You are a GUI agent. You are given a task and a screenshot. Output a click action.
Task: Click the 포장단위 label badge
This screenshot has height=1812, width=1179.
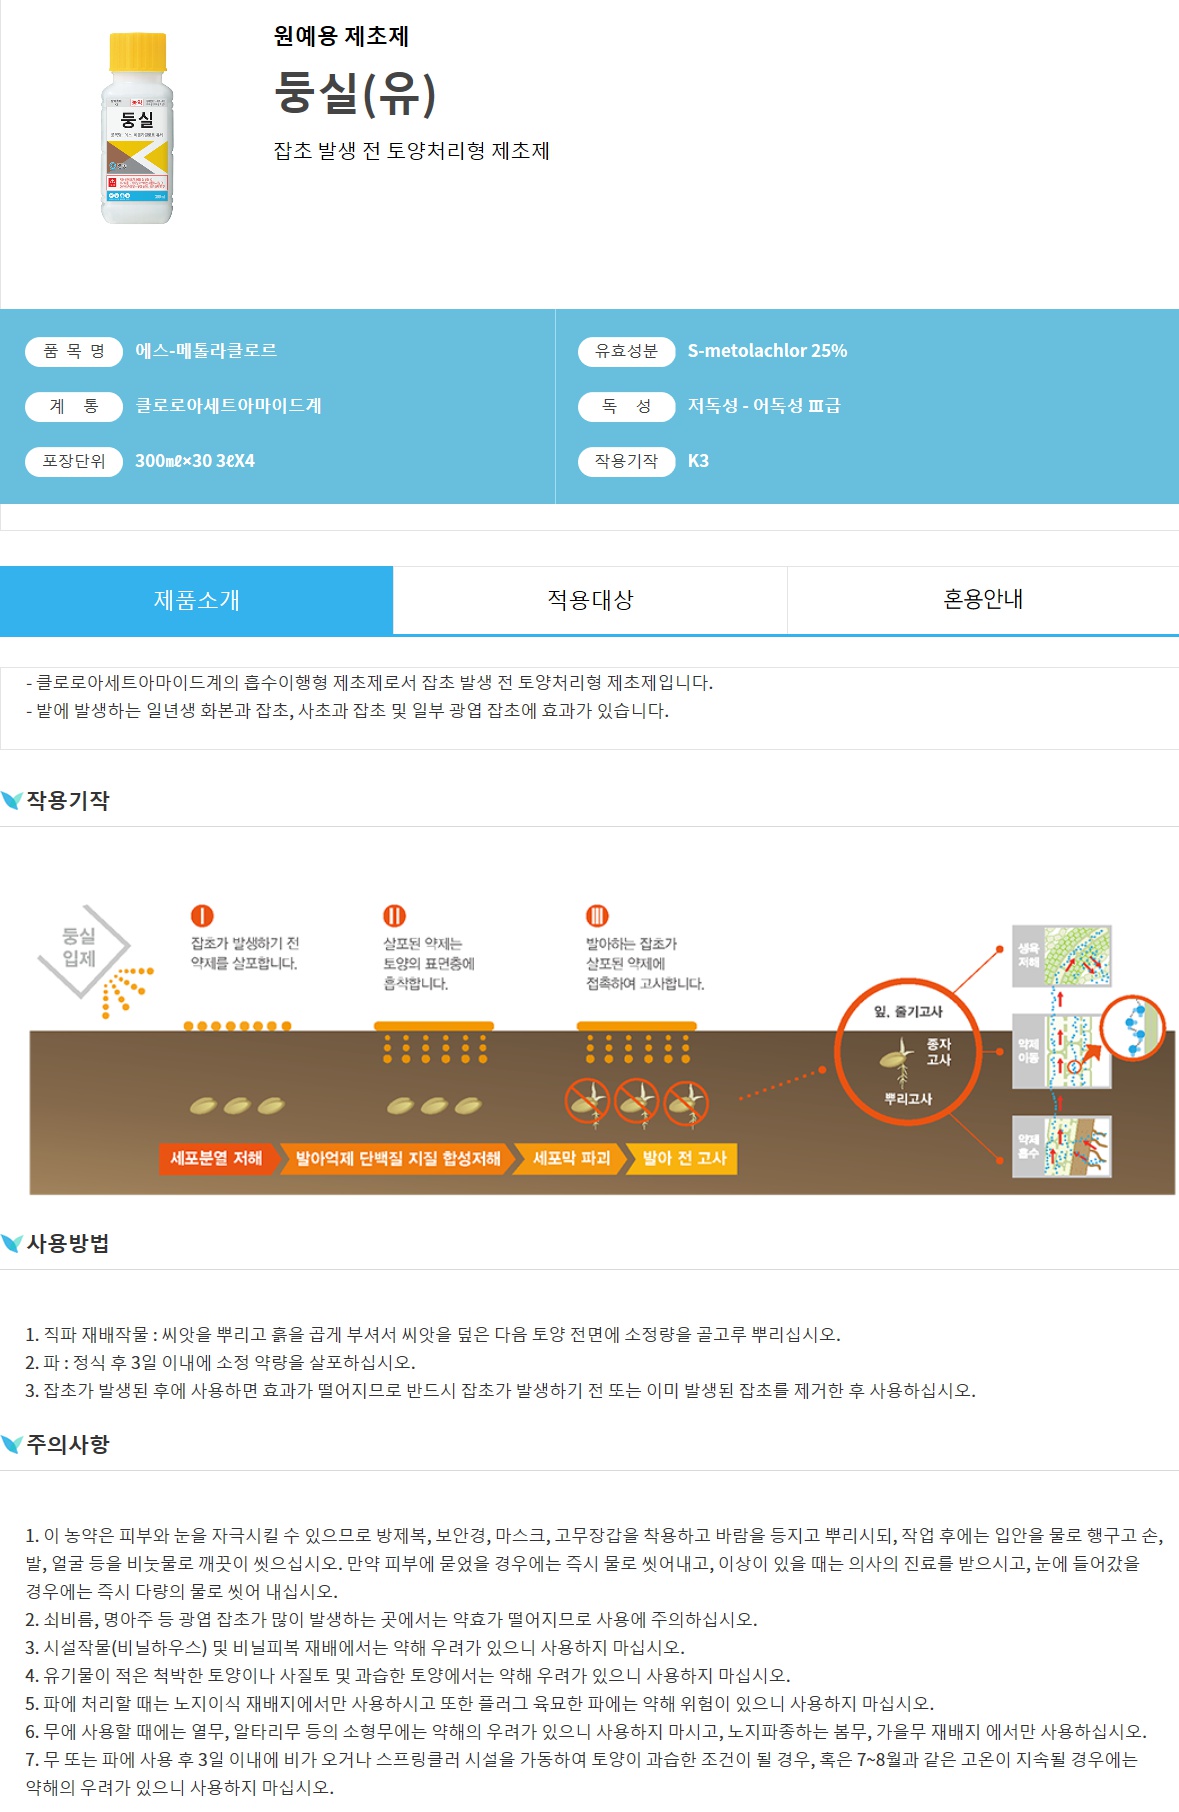click(x=74, y=461)
